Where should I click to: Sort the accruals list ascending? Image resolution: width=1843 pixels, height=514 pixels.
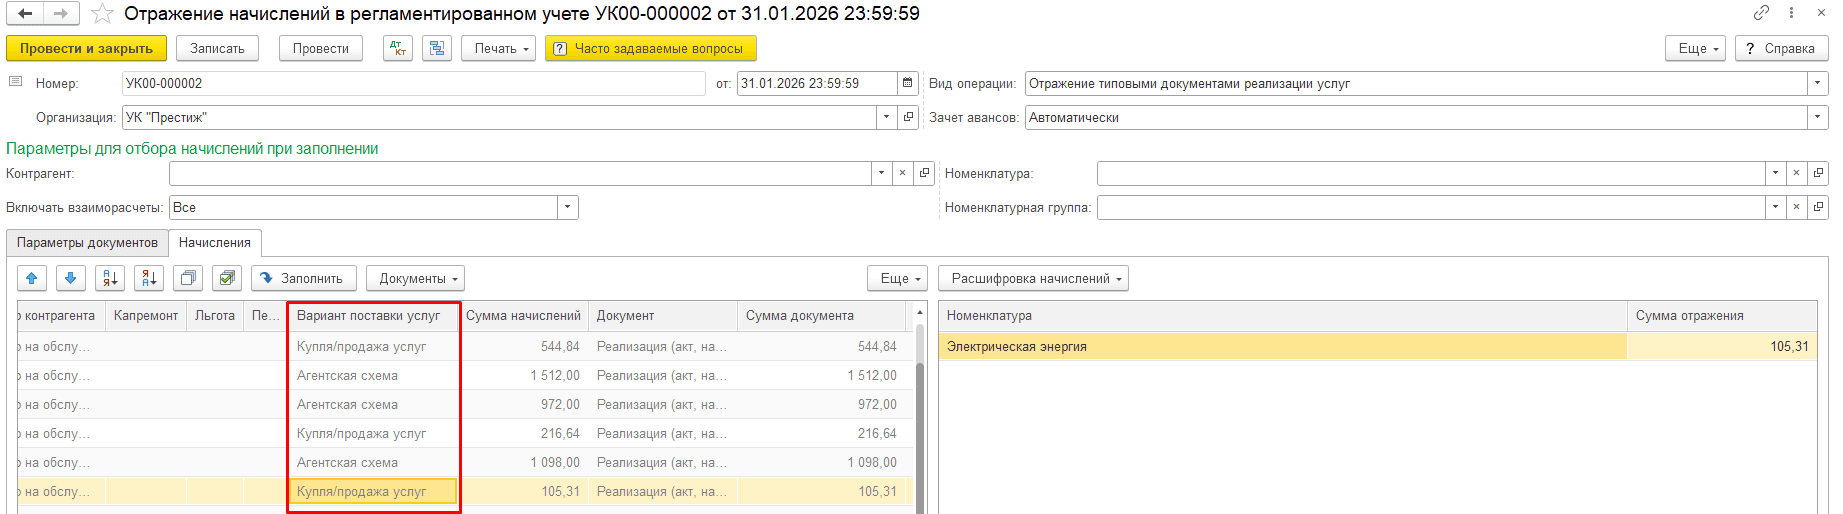pyautogui.click(x=110, y=278)
